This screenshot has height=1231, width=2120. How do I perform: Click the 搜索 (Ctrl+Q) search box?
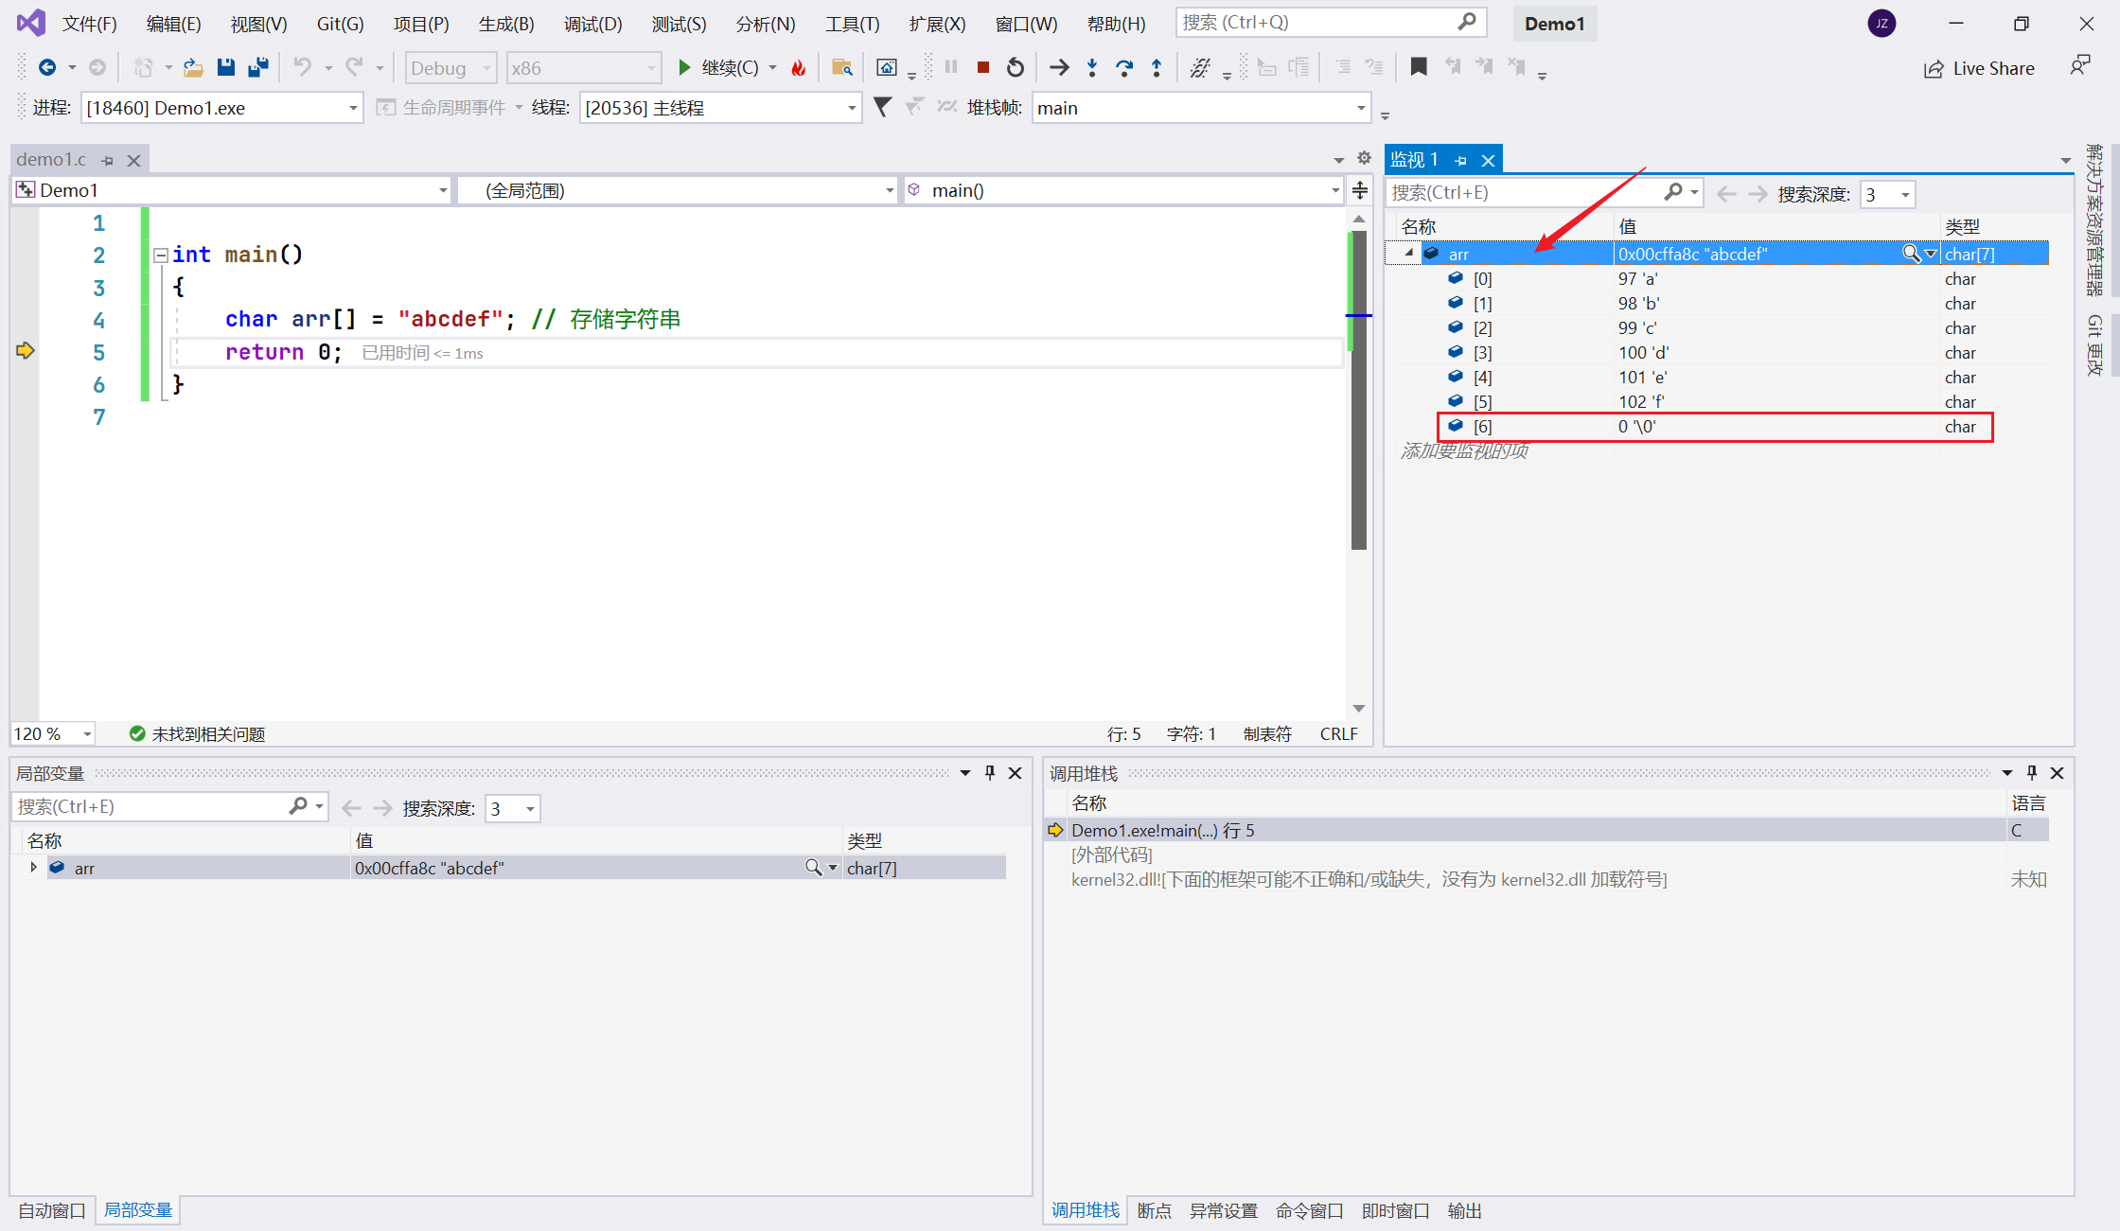point(1318,22)
